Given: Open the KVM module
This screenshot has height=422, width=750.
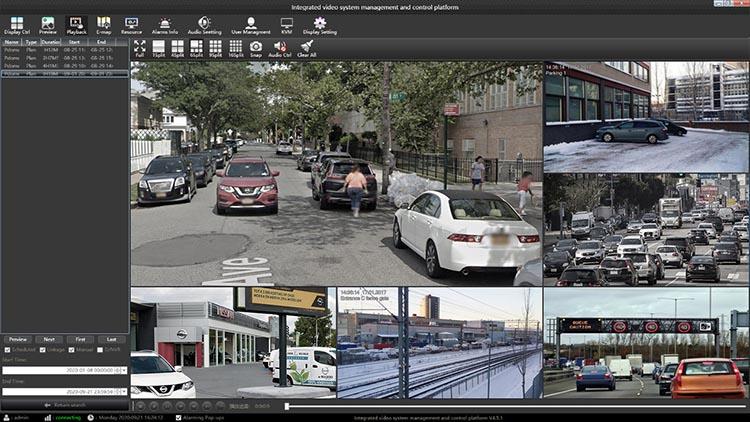Looking at the screenshot, I should 287,25.
